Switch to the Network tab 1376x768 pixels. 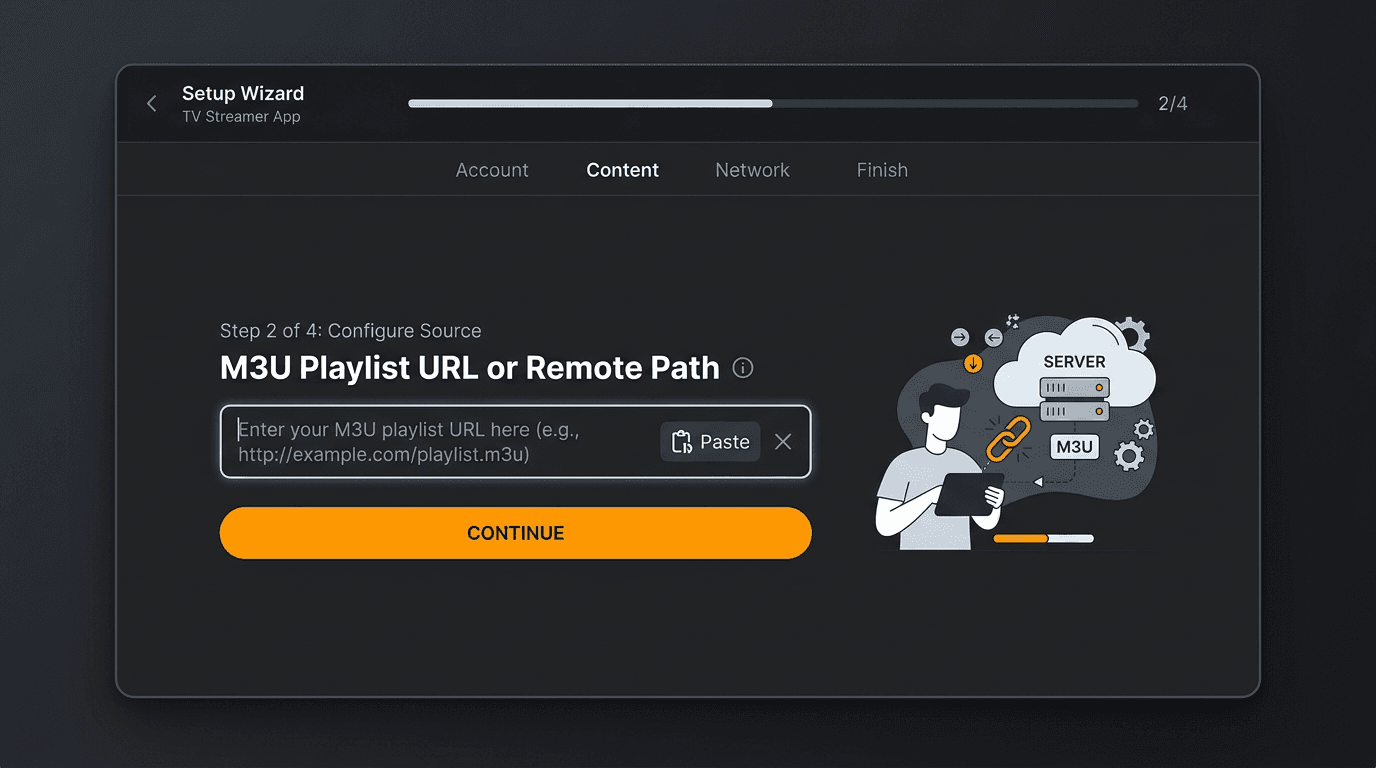click(752, 170)
